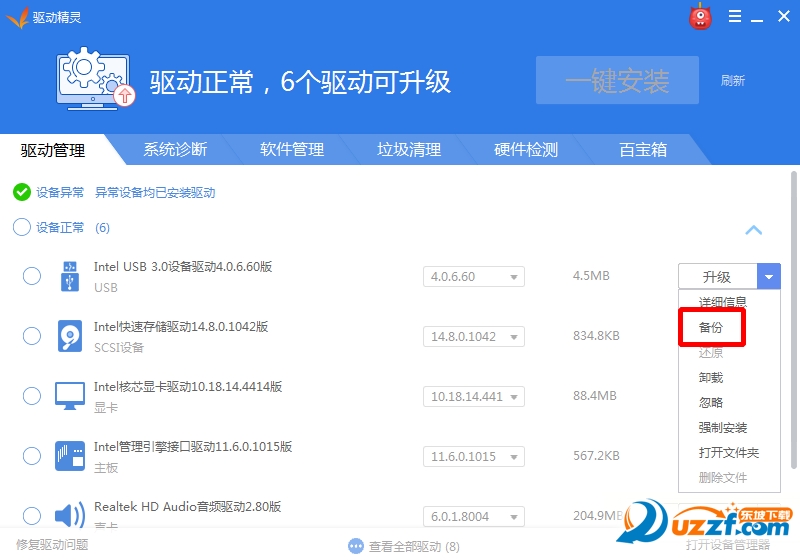Click the Intel快速存储驱动14.8.0.1042版 name
This screenshot has width=800, height=560.
(x=181, y=326)
